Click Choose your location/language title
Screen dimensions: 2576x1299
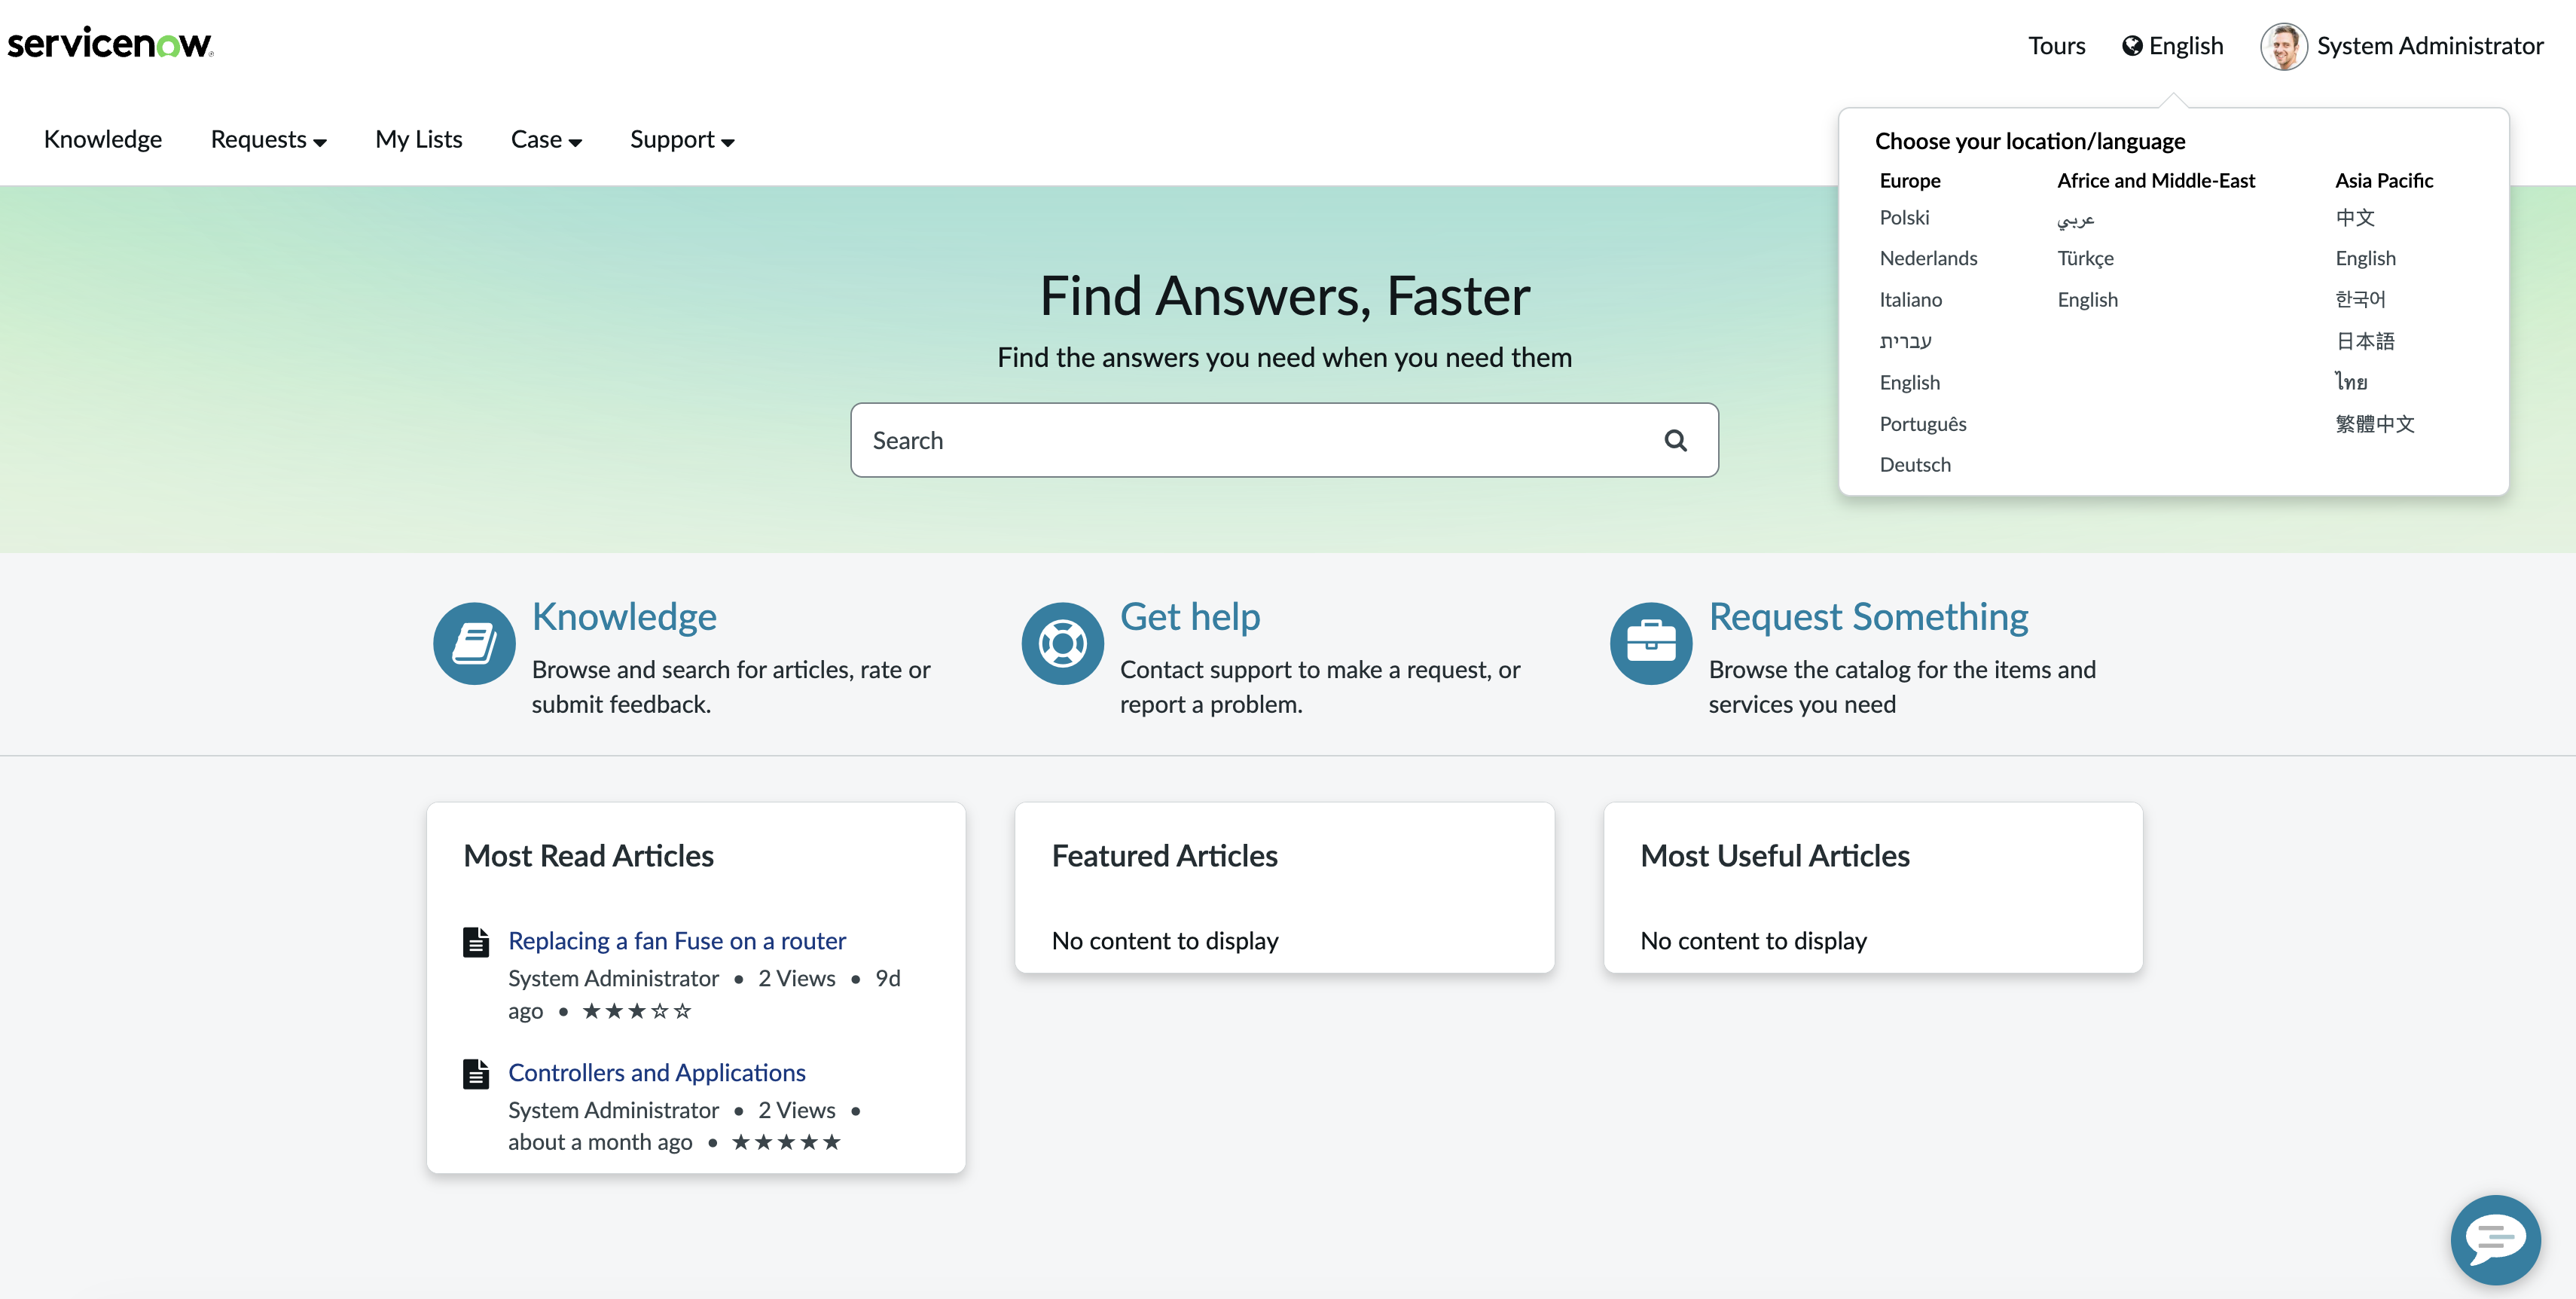point(2030,141)
